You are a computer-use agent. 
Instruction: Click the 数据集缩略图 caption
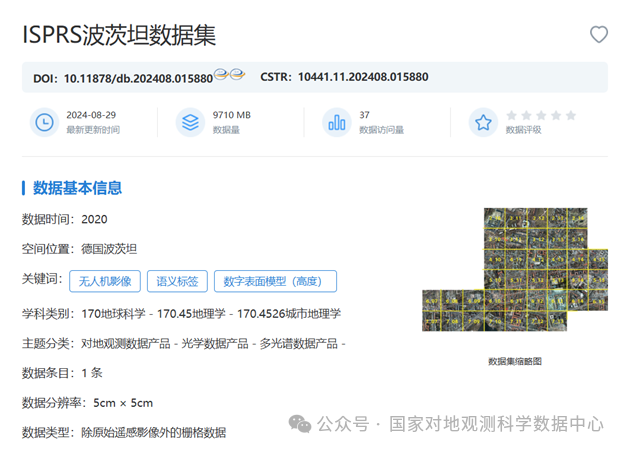point(515,361)
